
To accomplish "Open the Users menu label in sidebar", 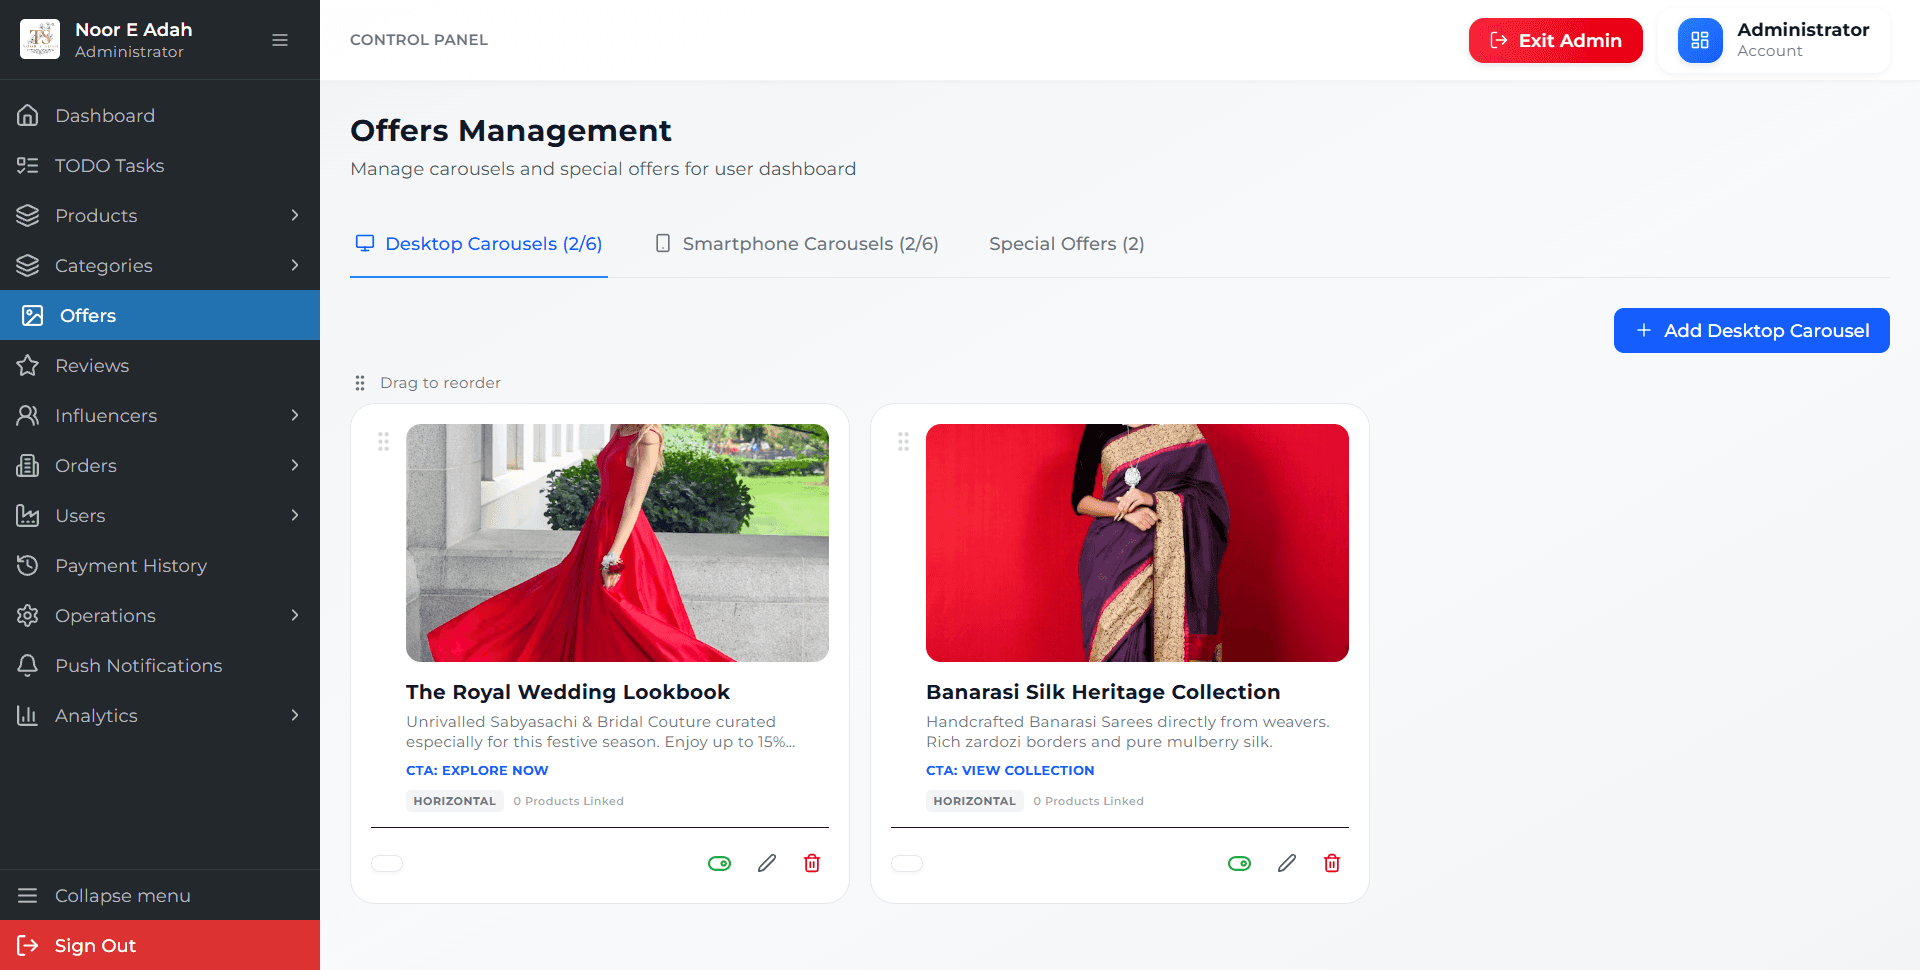I will [80, 515].
